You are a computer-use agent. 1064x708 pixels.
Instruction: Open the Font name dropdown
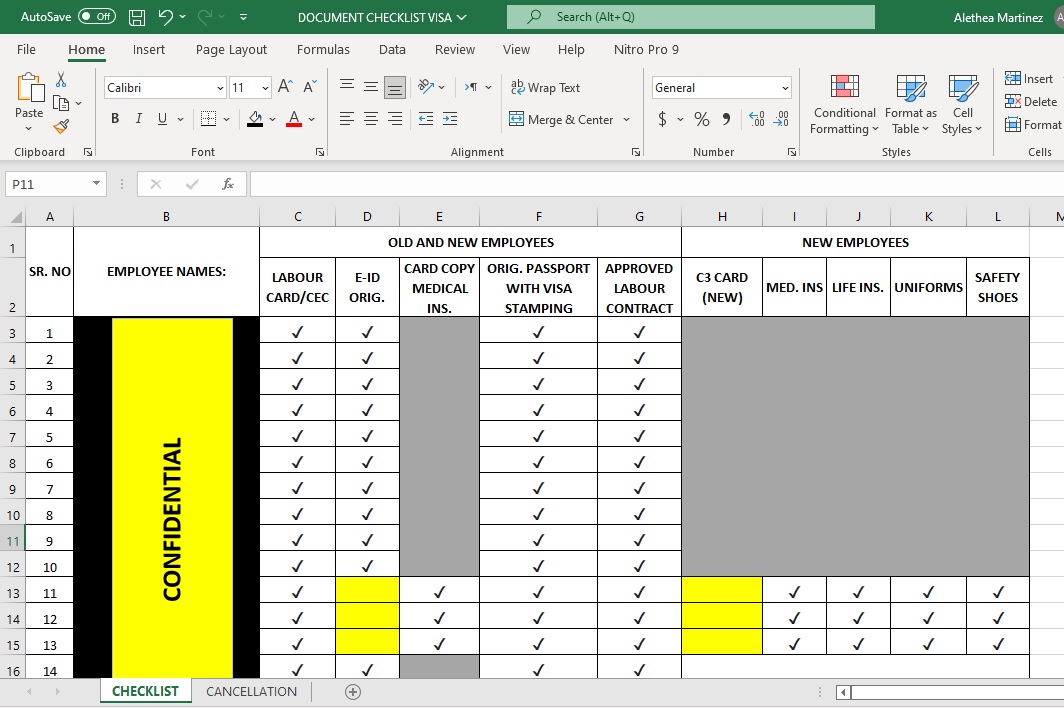pyautogui.click(x=220, y=88)
